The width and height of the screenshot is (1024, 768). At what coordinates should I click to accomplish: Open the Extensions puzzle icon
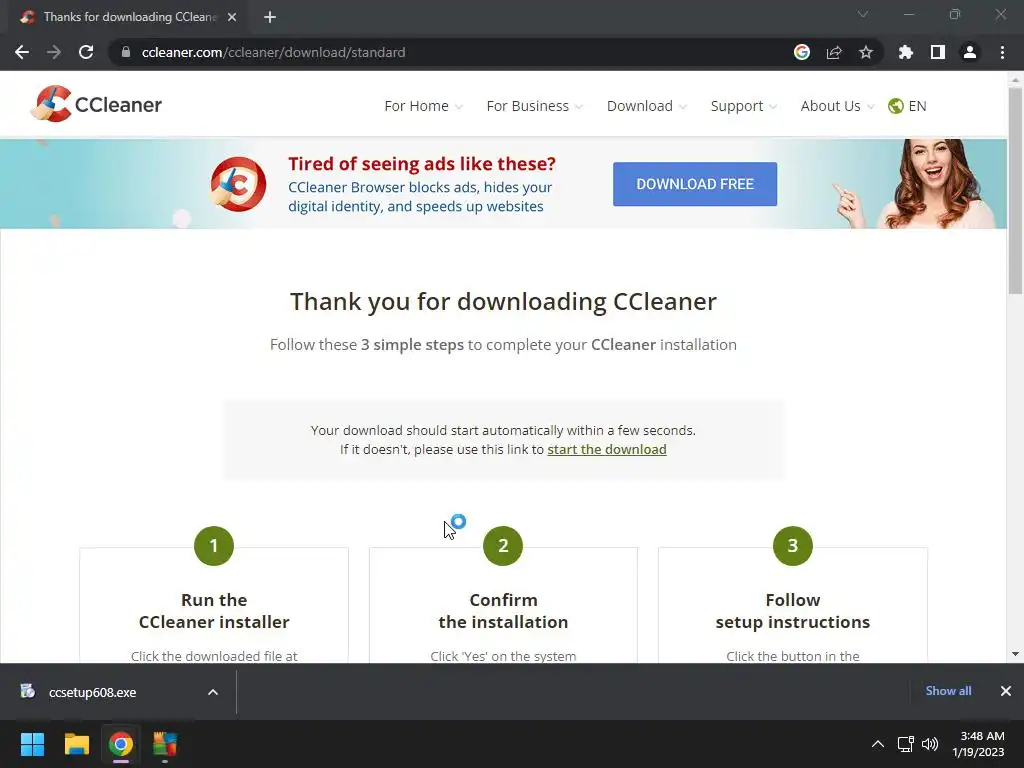906,52
